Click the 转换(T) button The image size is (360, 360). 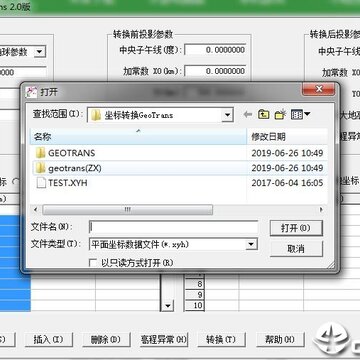tap(221, 340)
